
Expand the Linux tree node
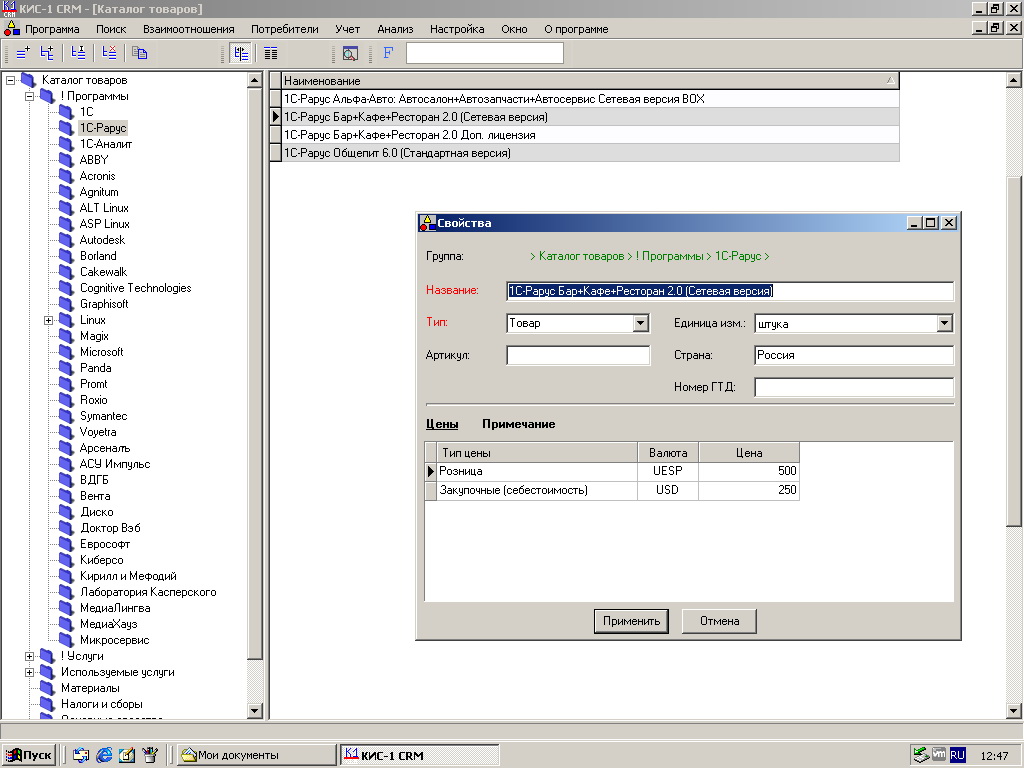(48, 320)
